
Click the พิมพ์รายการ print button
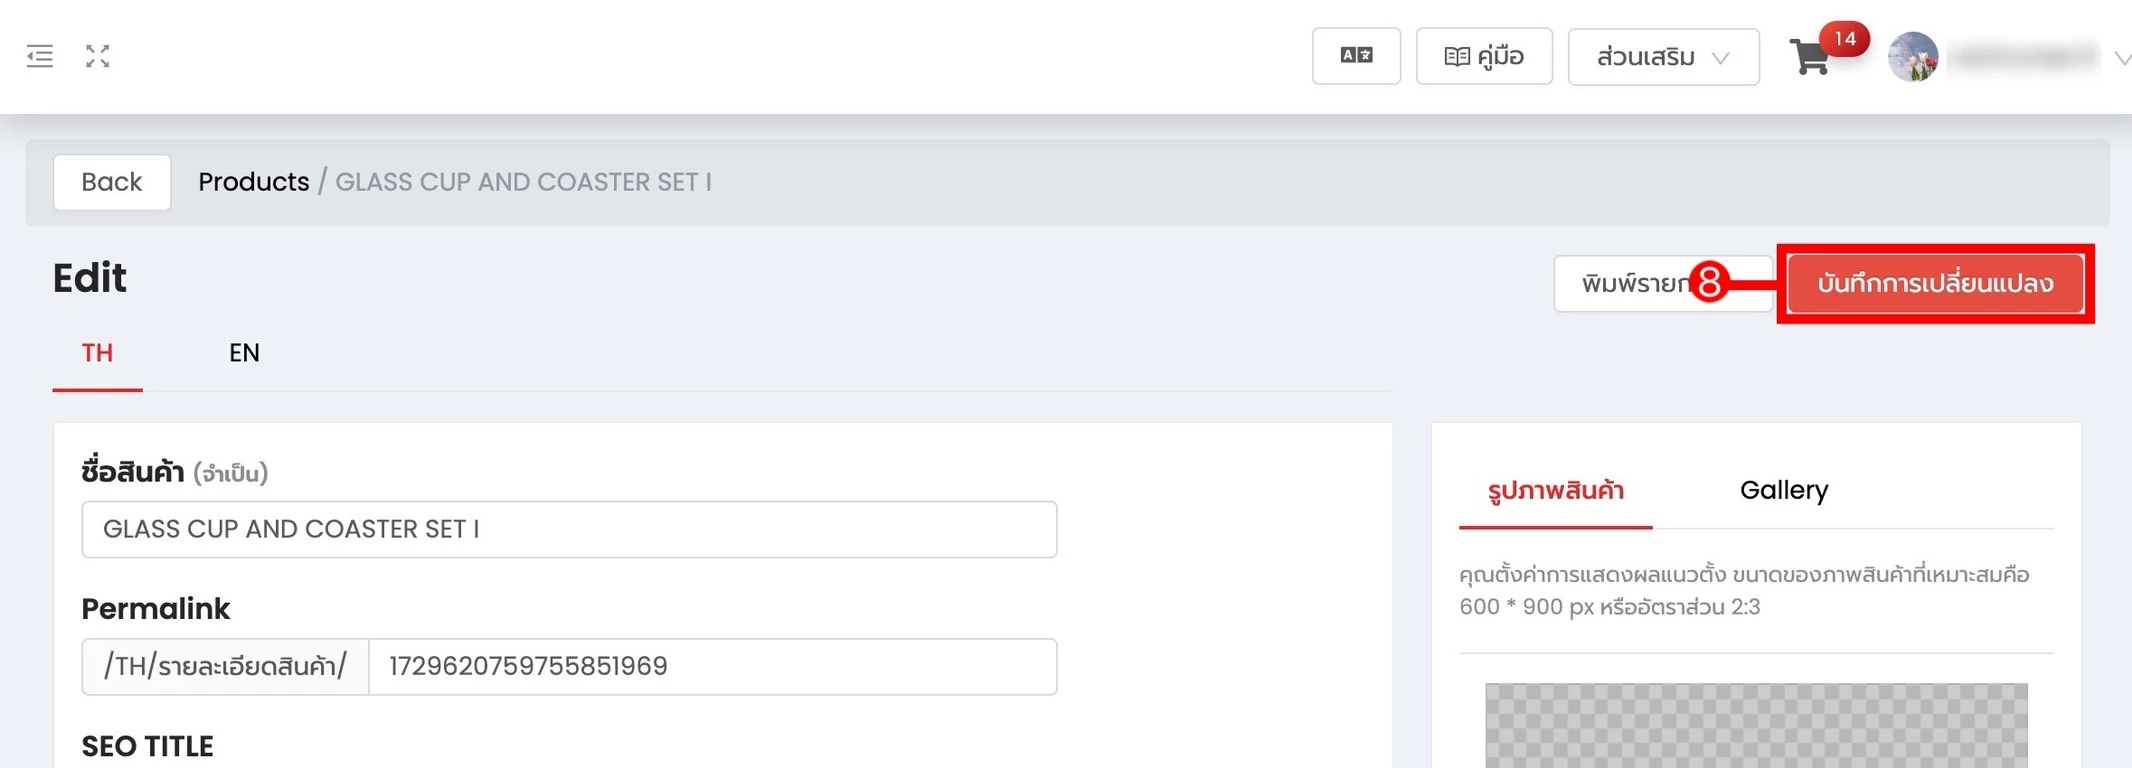click(x=1640, y=284)
